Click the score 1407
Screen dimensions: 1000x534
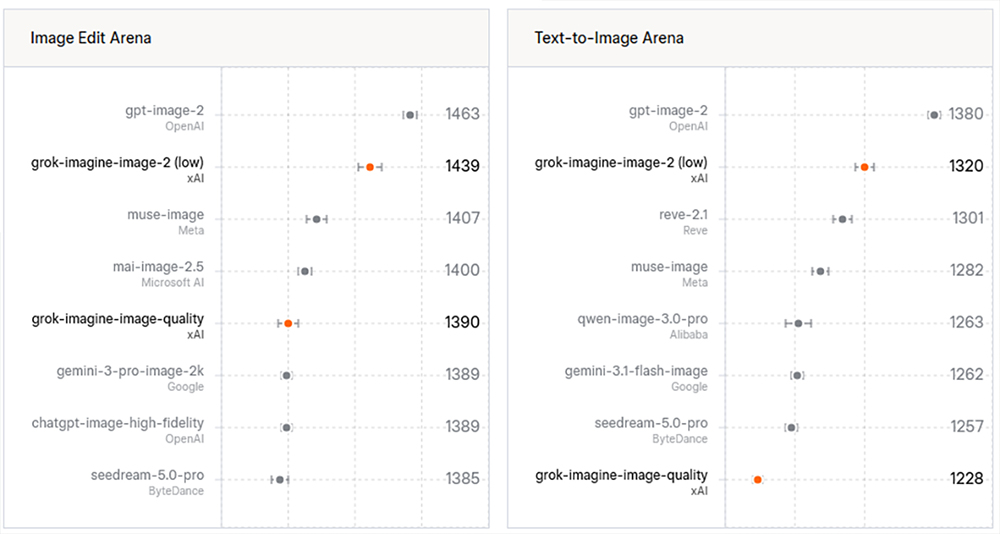pyautogui.click(x=462, y=218)
